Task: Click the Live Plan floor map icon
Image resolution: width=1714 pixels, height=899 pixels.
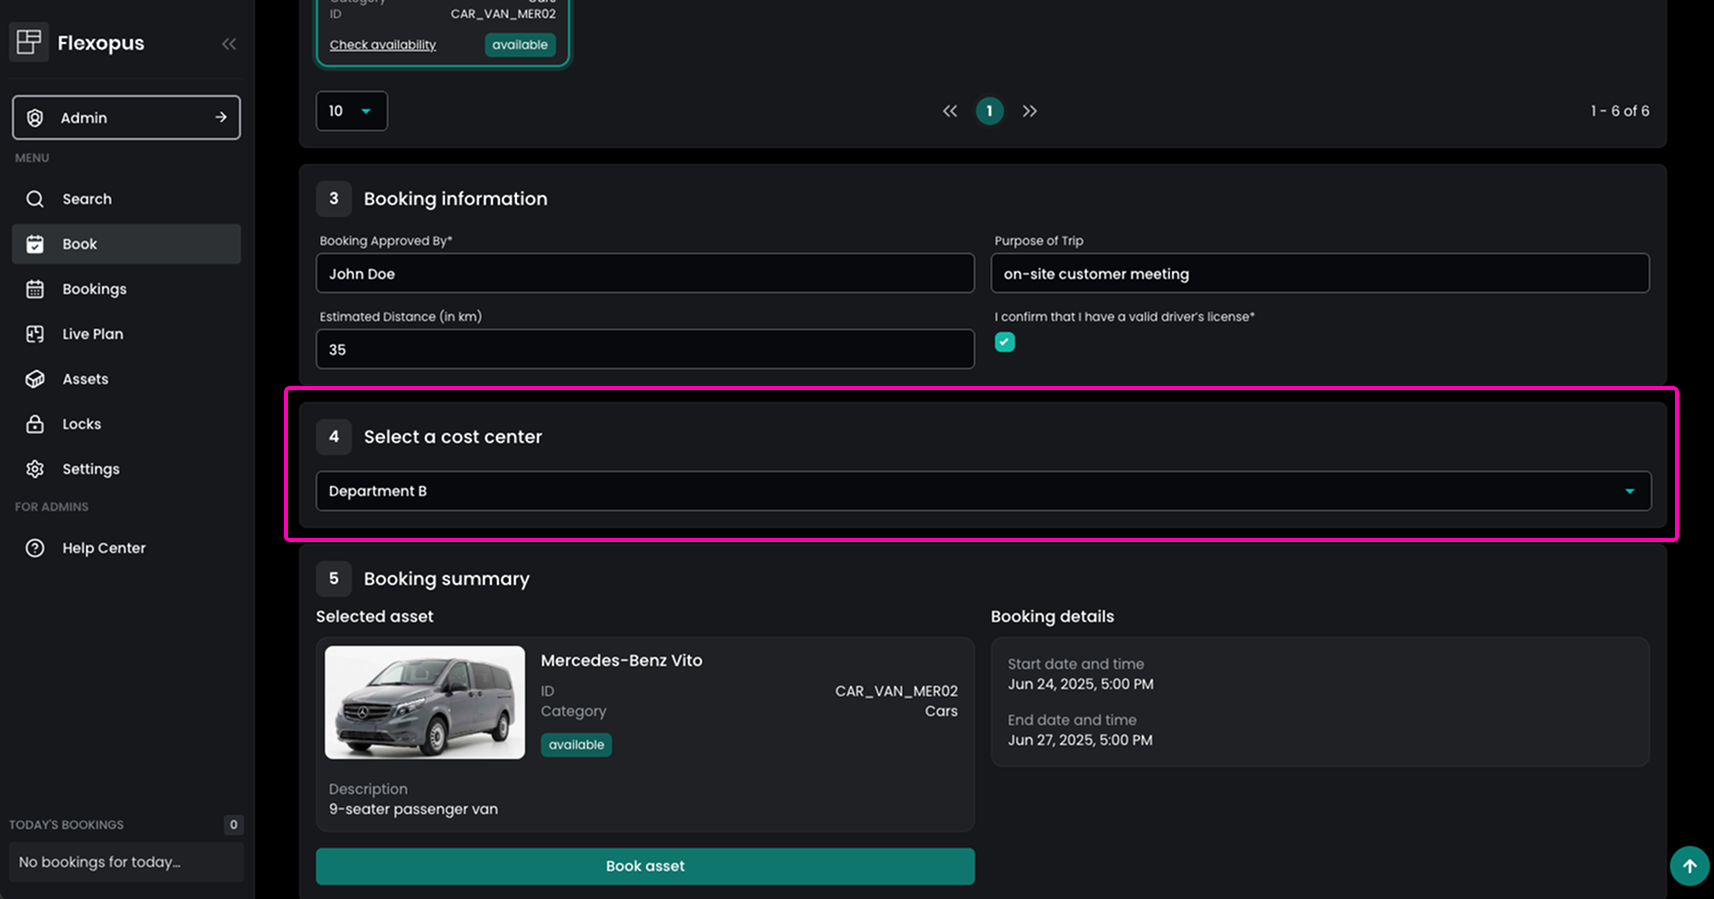Action: (35, 334)
